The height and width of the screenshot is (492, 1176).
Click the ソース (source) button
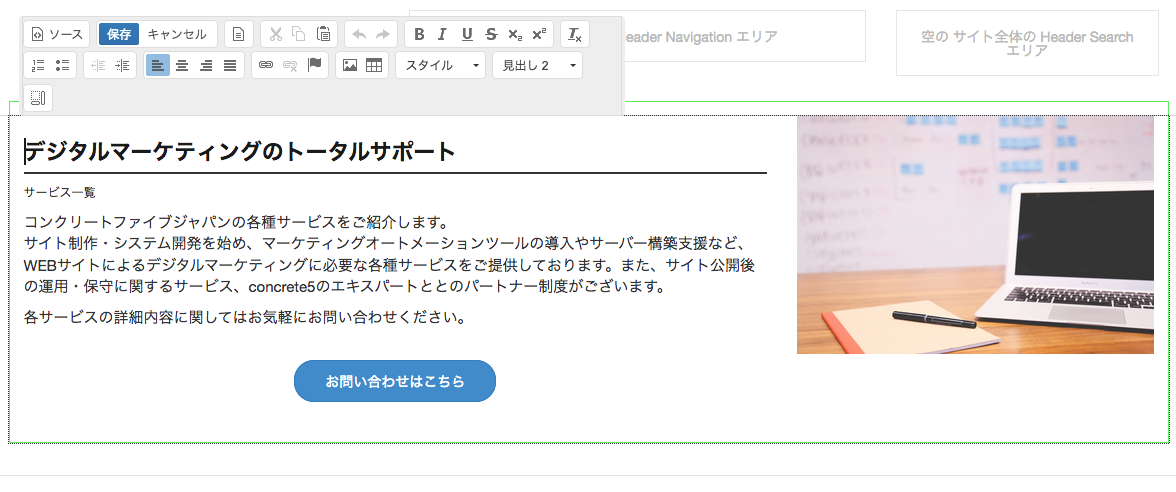pyautogui.click(x=57, y=34)
